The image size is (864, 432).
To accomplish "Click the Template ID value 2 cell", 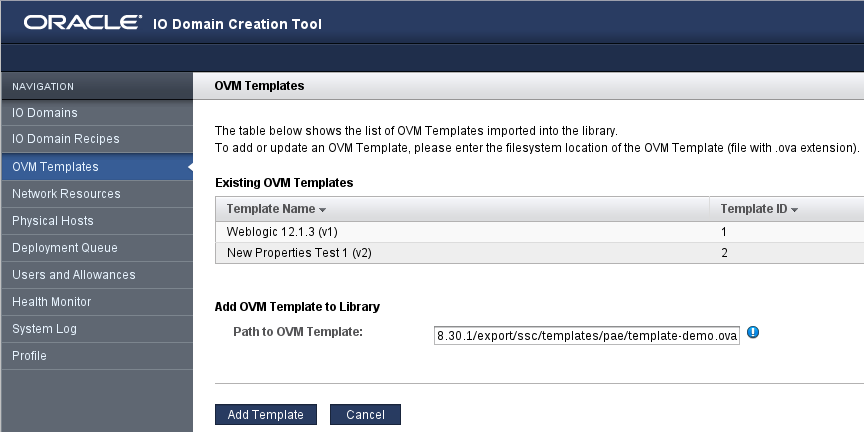I will click(x=724, y=254).
